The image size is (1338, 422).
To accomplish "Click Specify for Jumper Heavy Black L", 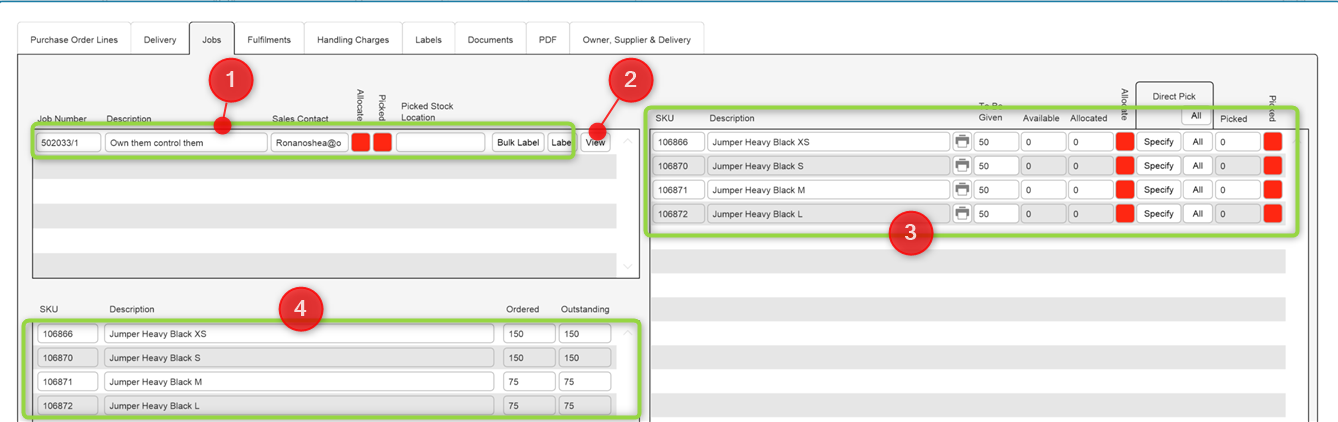I will (x=1158, y=214).
